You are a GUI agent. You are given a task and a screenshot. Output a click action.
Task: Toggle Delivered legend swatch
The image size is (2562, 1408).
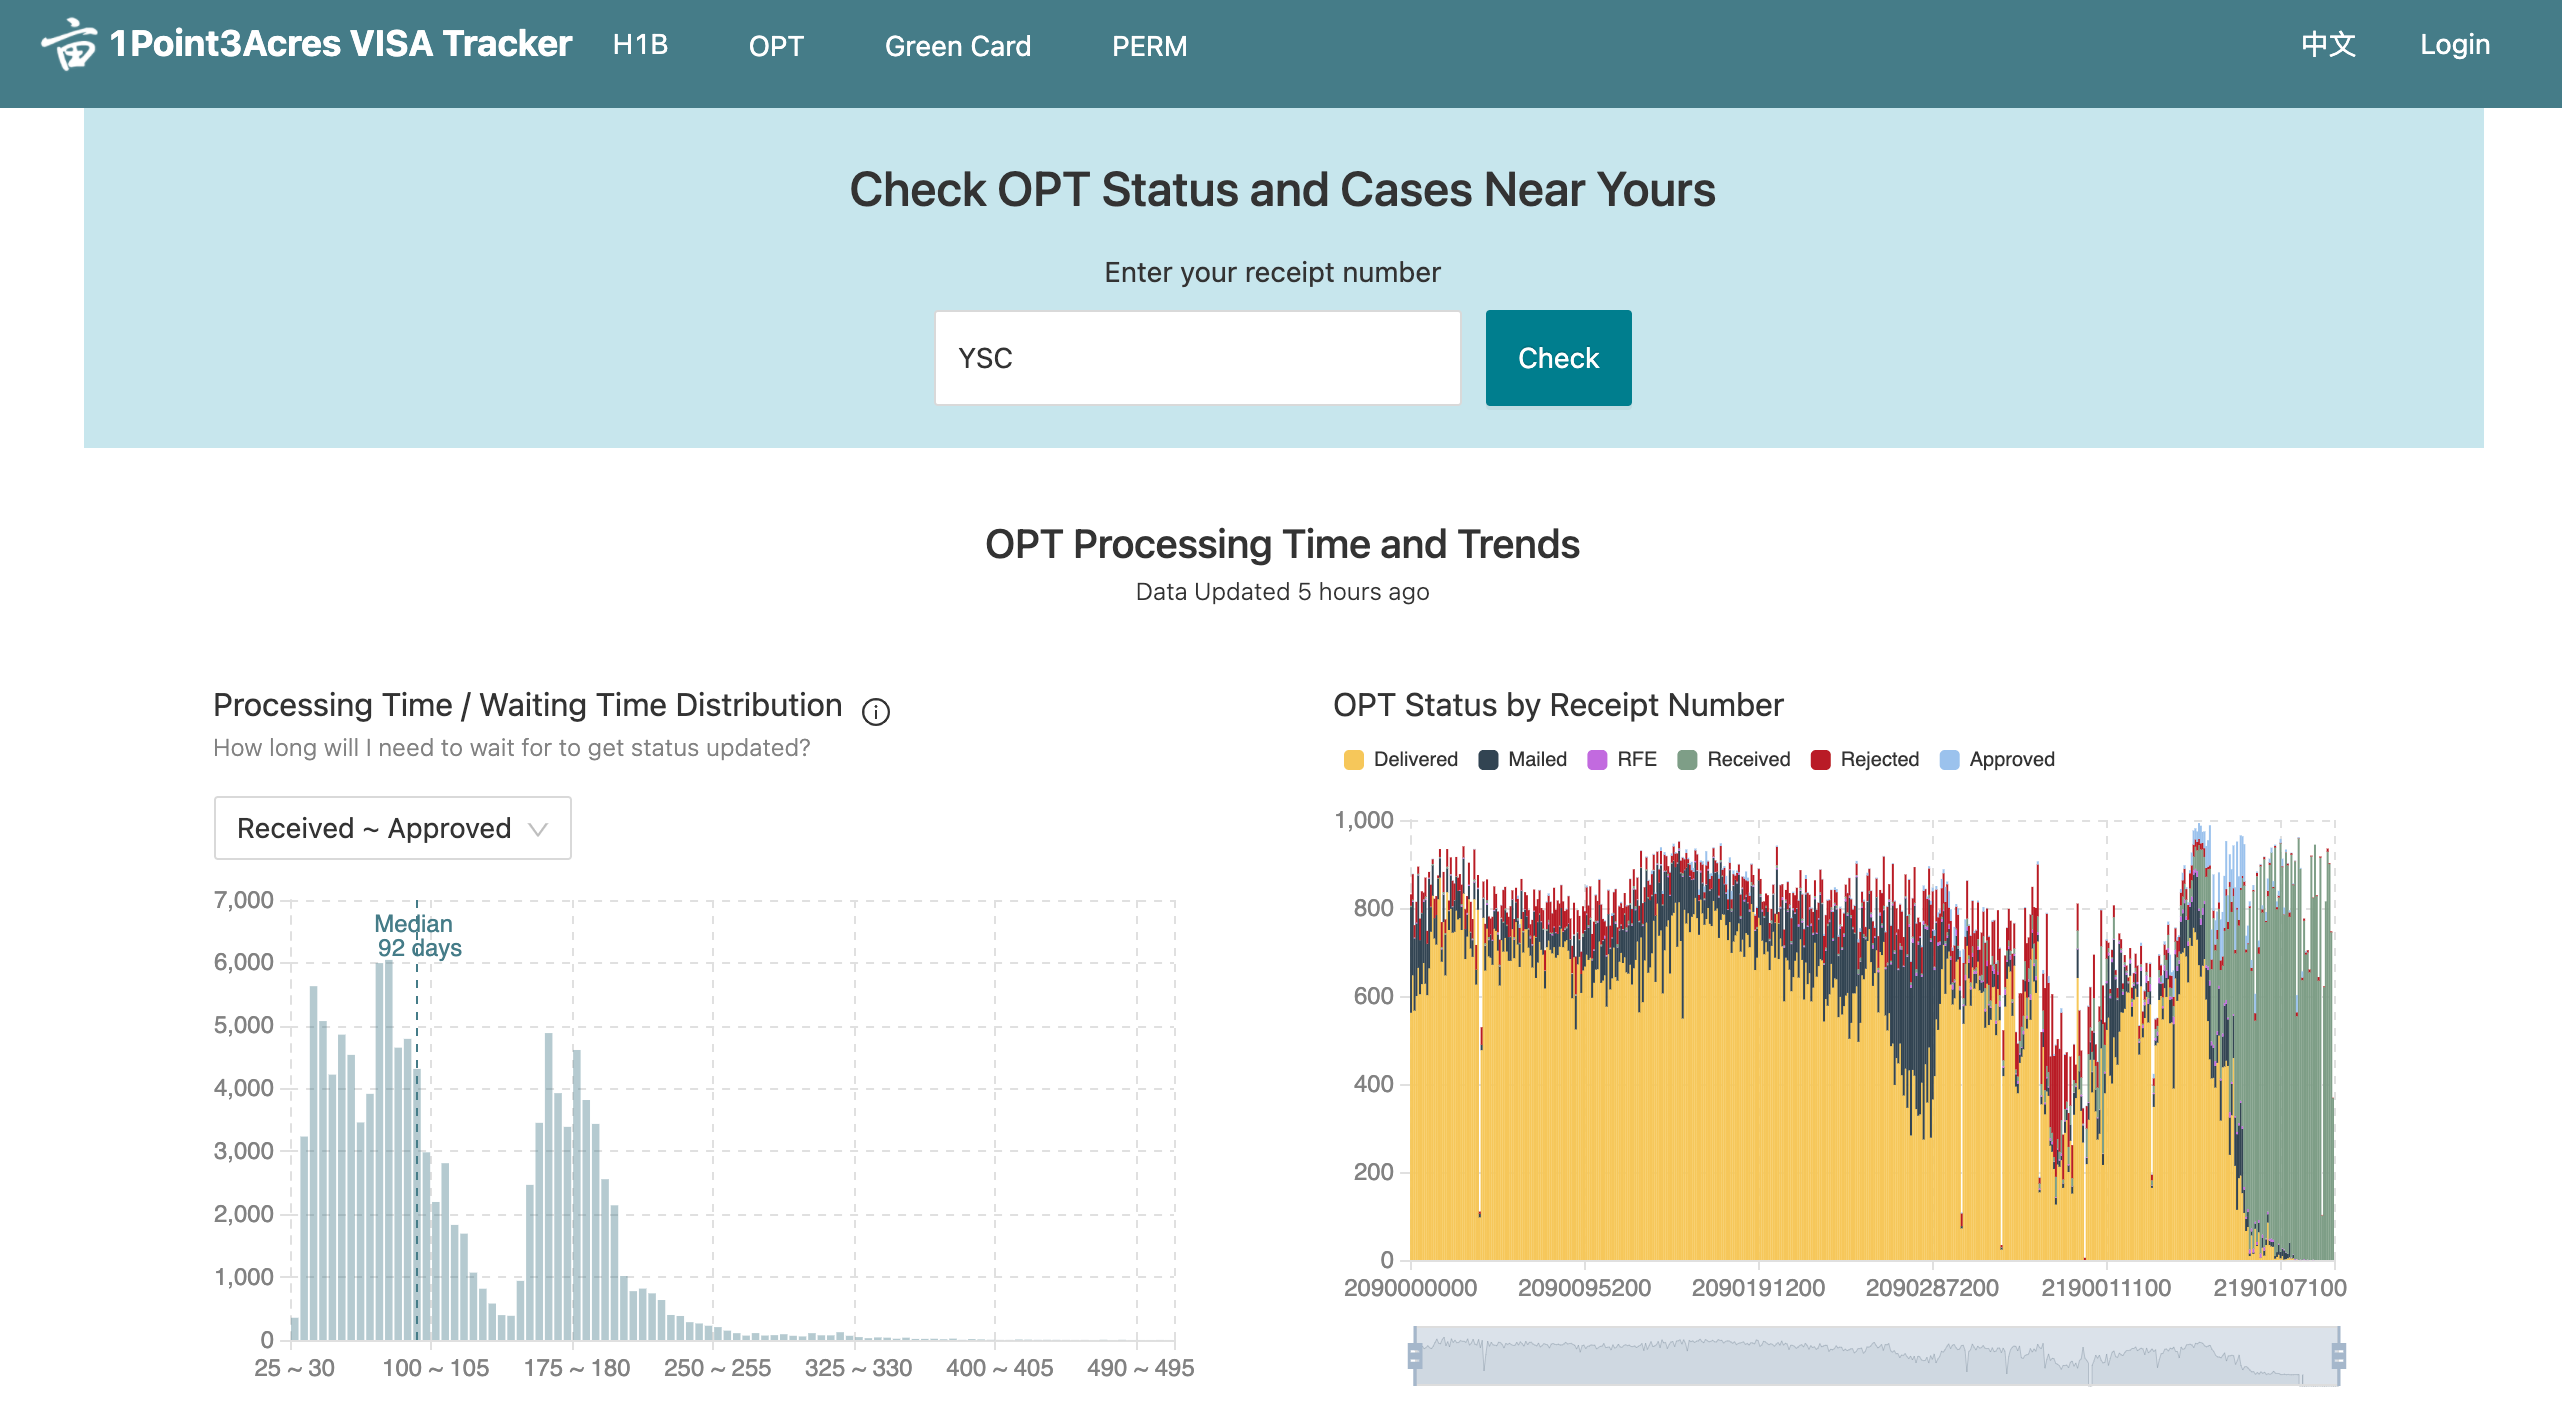coord(1354,759)
